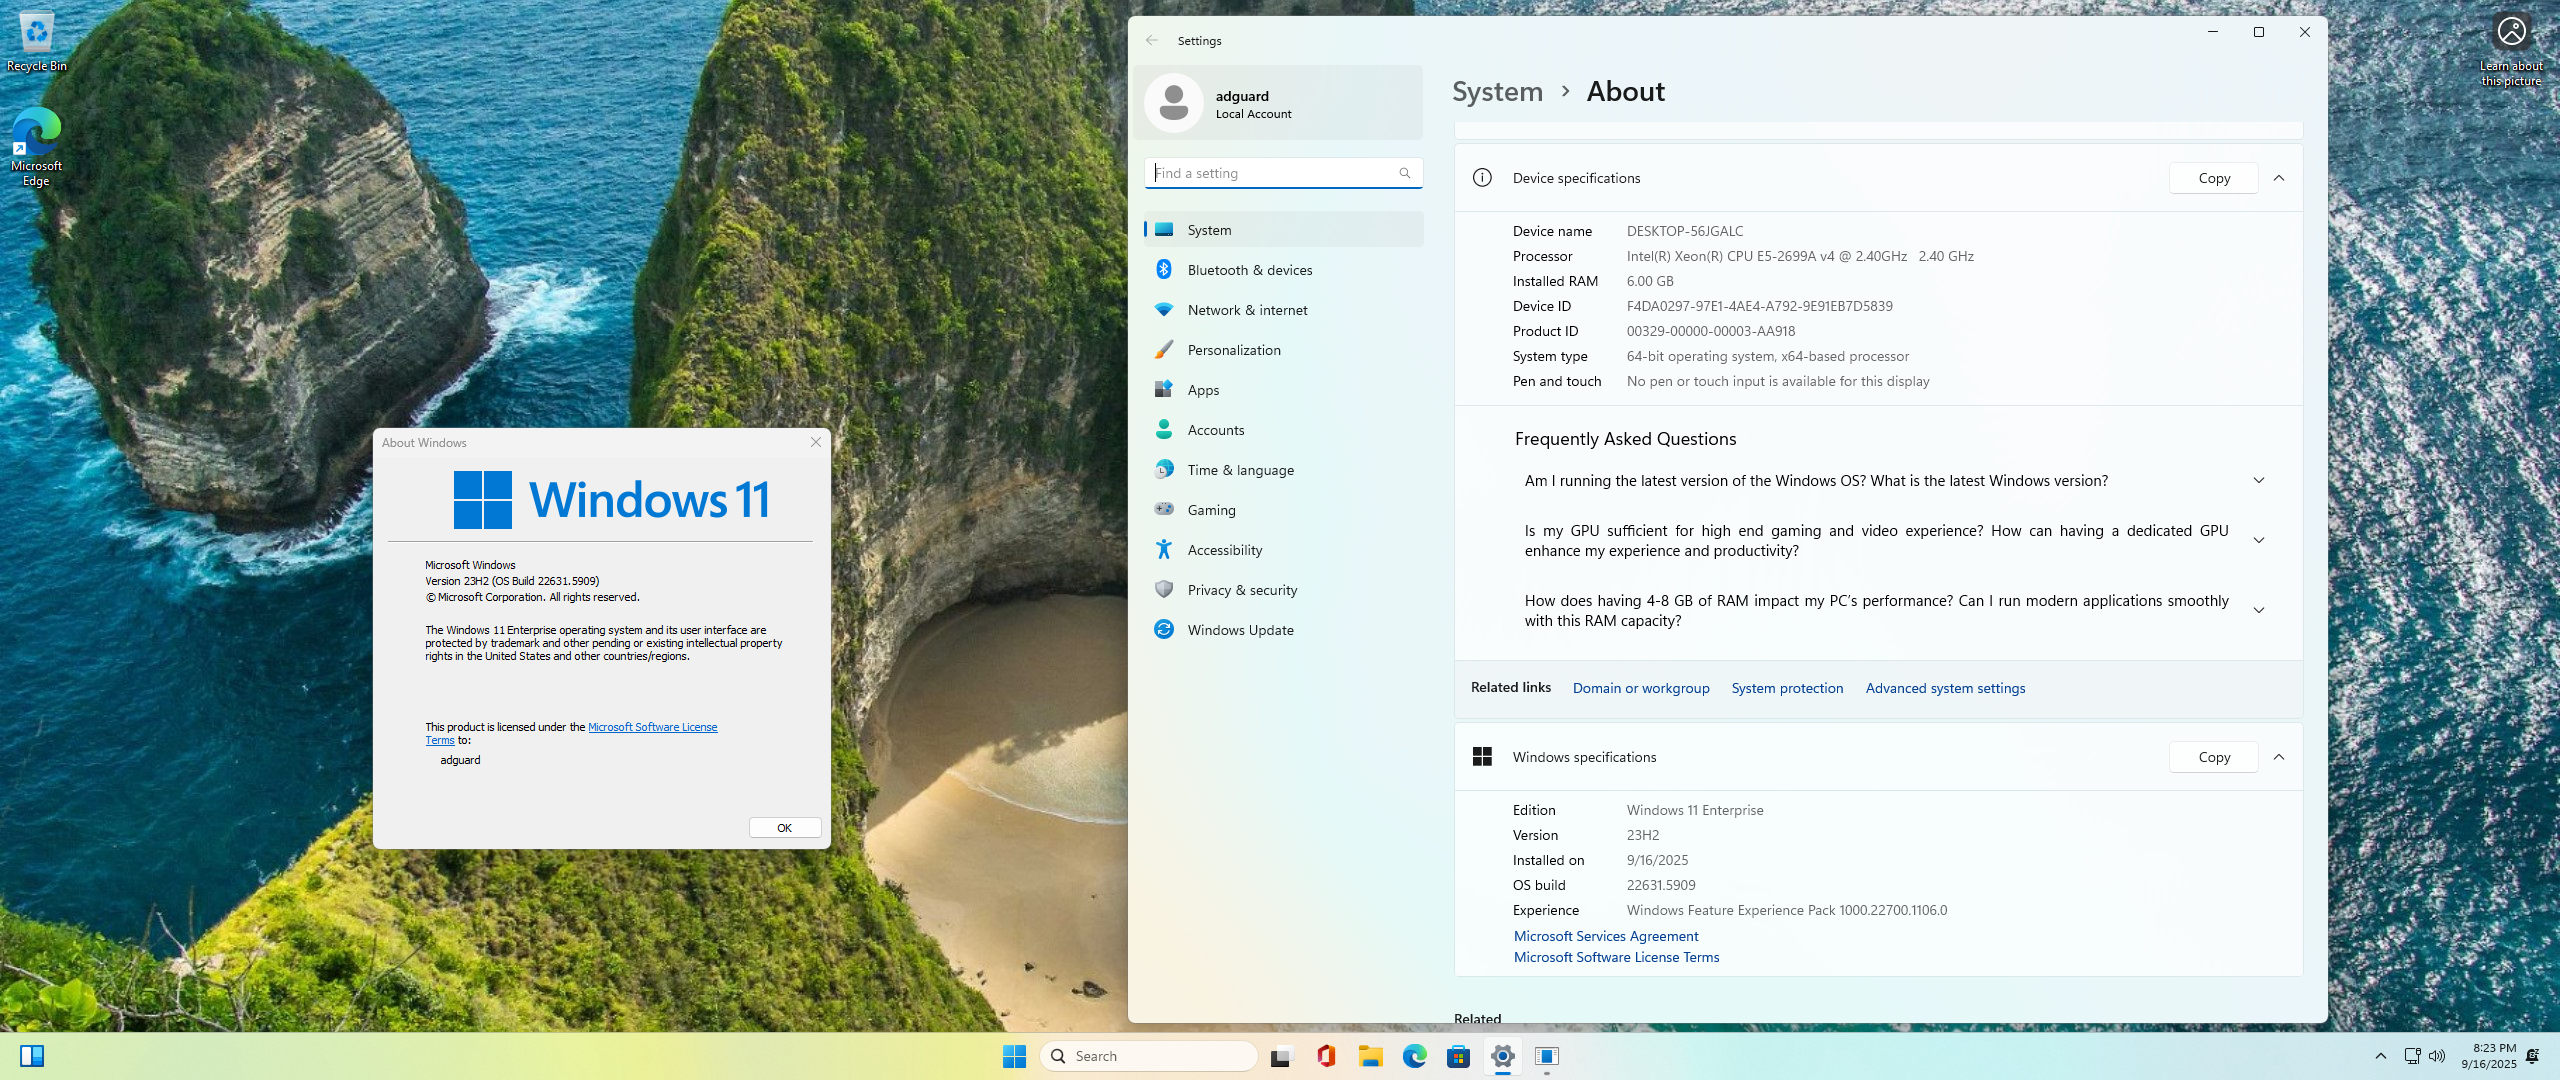Open the notification bell icon
This screenshot has height=1080, width=2560.
click(x=2533, y=1056)
